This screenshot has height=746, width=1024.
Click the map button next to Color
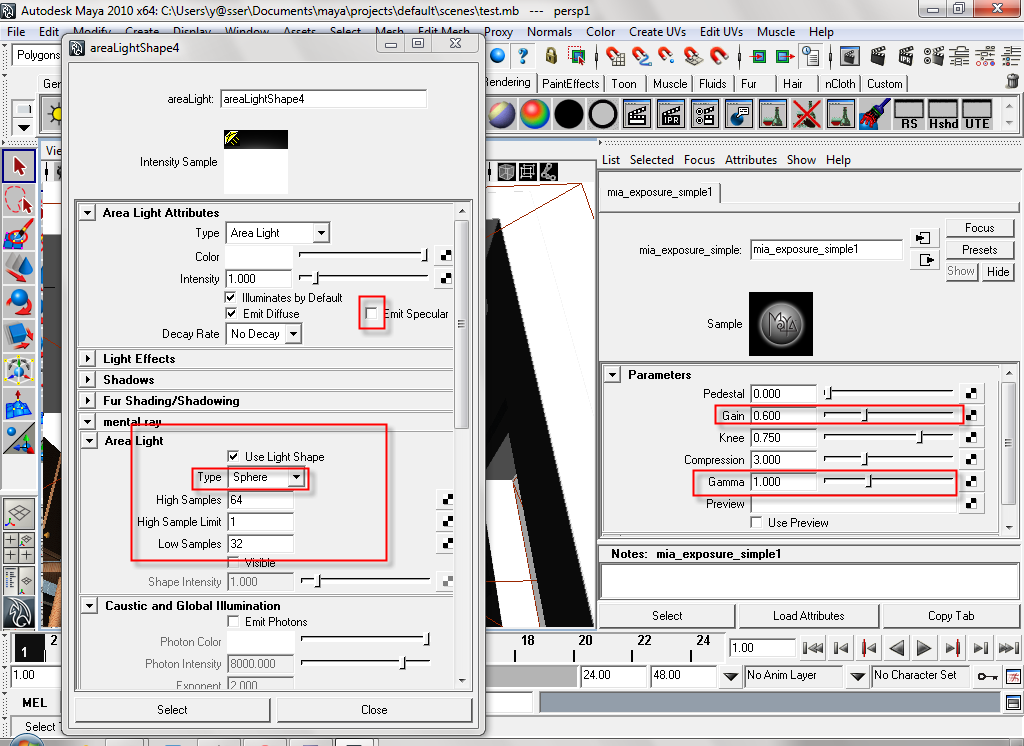(x=446, y=256)
